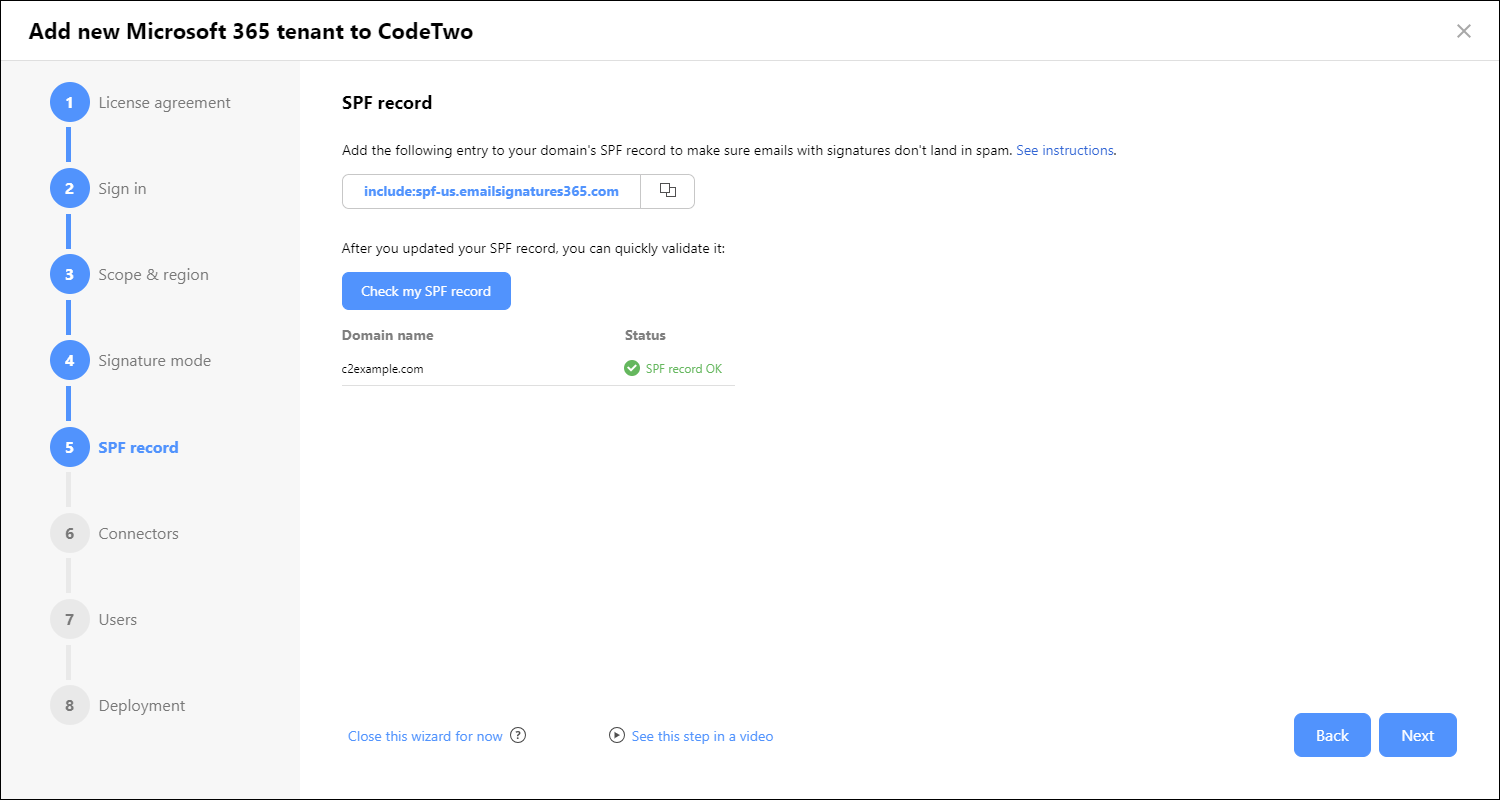Open Connectors step label
Image resolution: width=1500 pixels, height=800 pixels.
pos(138,533)
